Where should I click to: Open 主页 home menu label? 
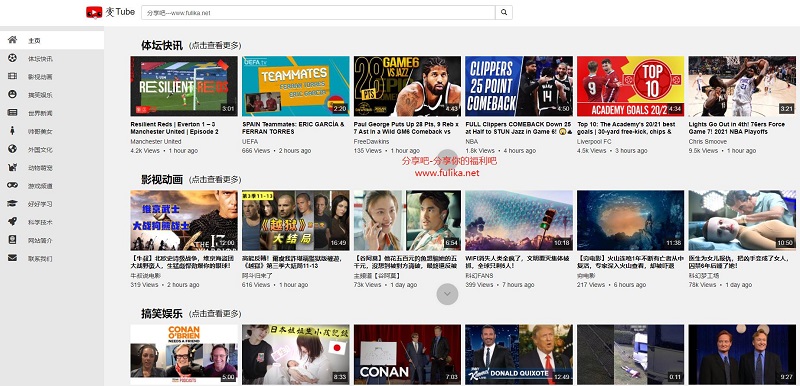coord(34,41)
